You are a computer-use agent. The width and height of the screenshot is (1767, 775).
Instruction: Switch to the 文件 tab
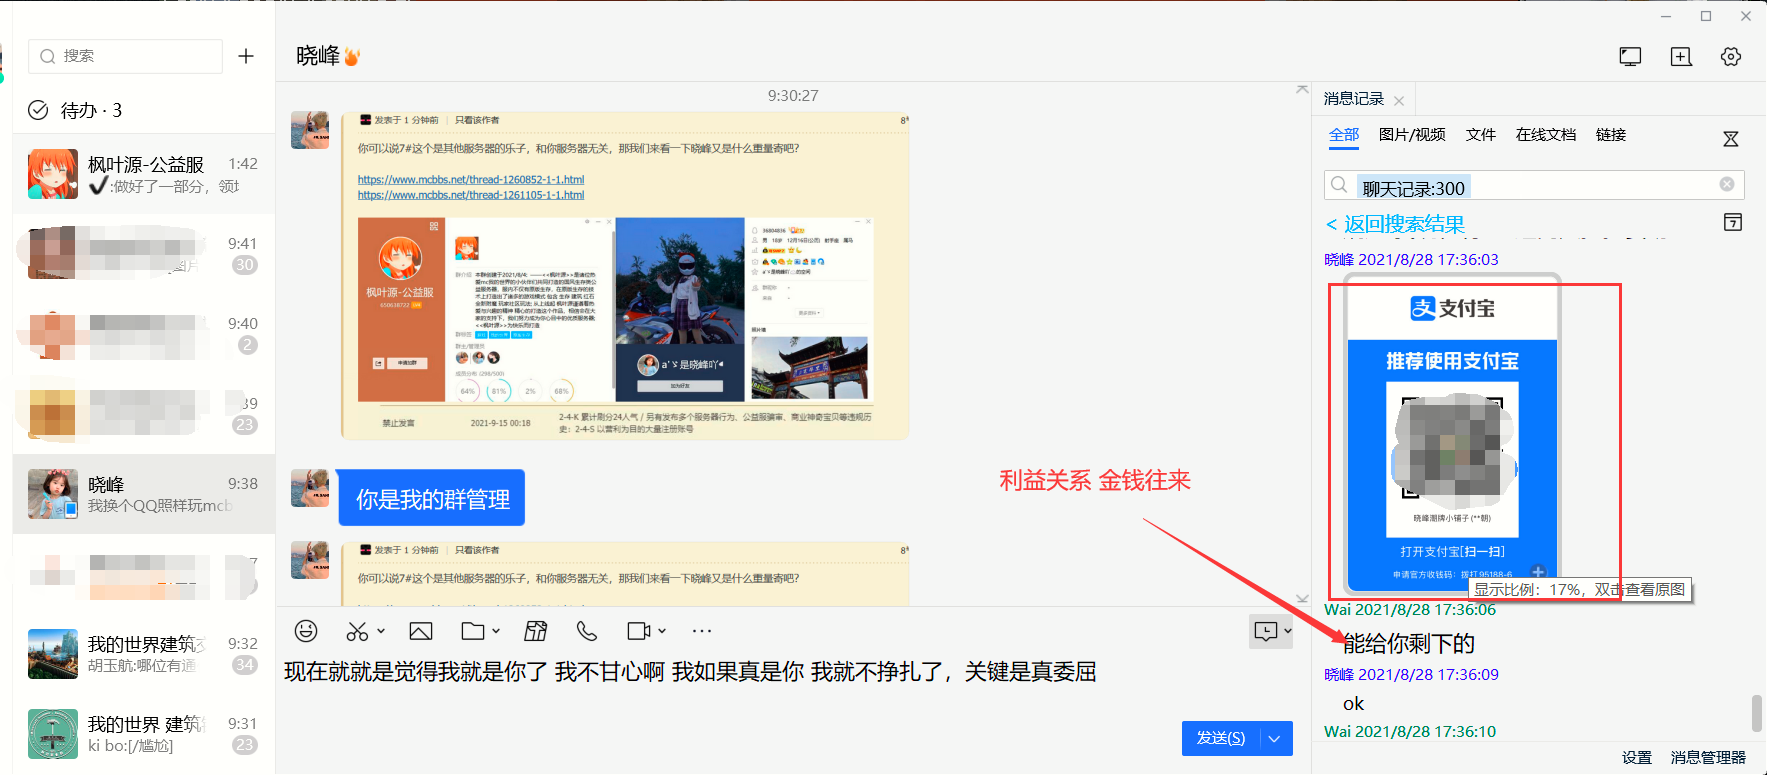coord(1481,135)
